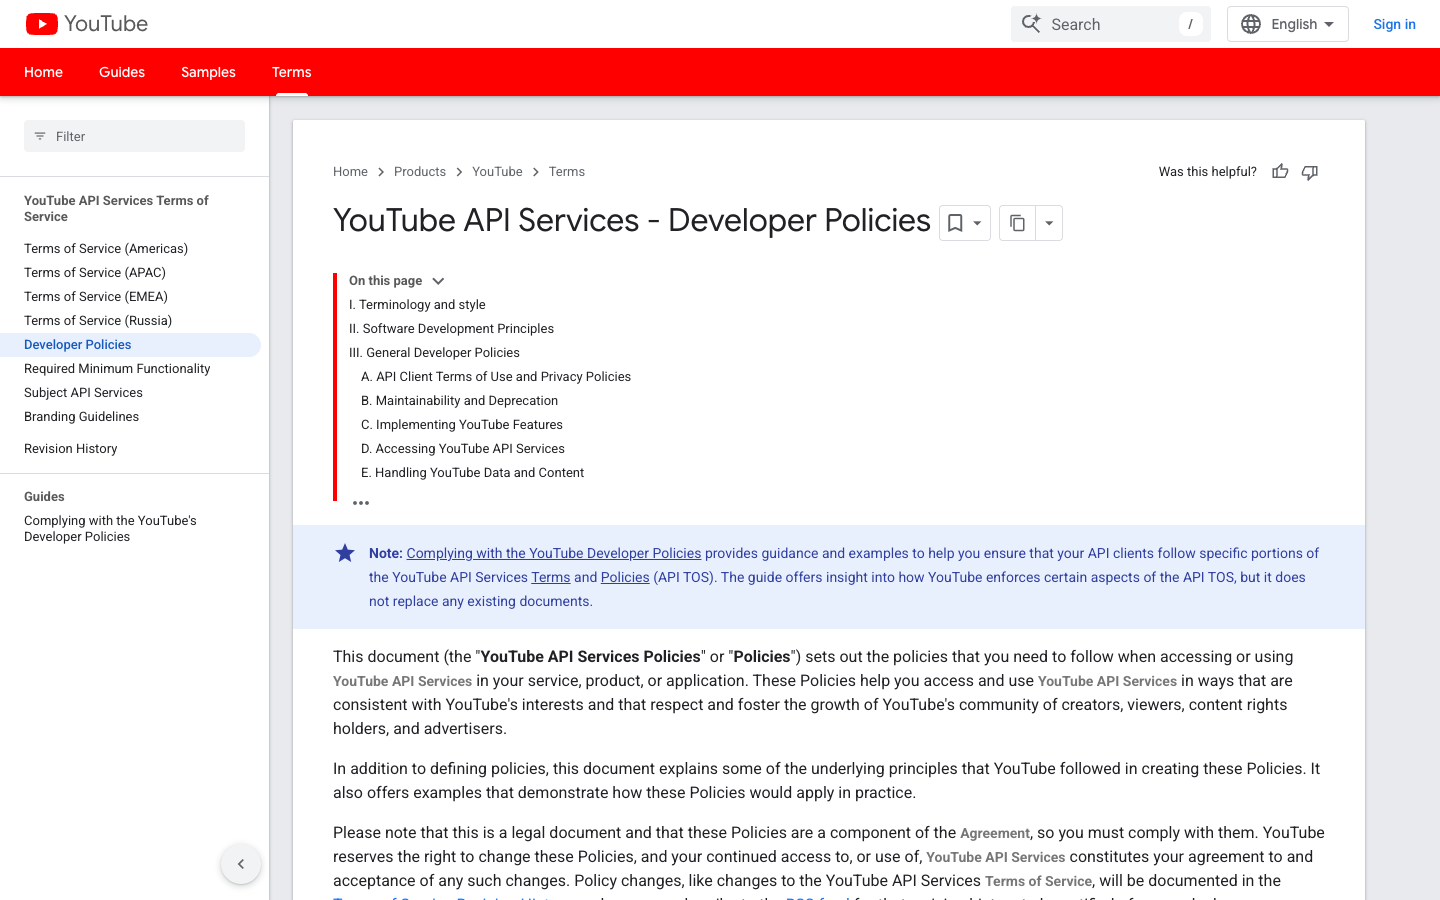Click the Agreement term in the paragraph
This screenshot has height=900, width=1440.
coord(995,833)
